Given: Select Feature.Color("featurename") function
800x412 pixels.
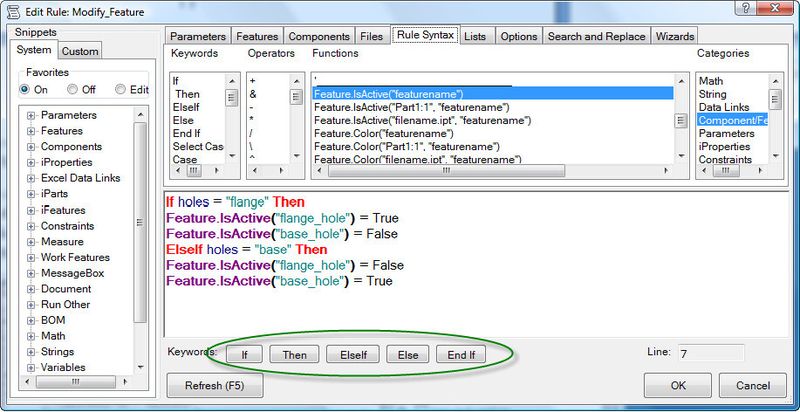Looking at the screenshot, I should tap(384, 134).
